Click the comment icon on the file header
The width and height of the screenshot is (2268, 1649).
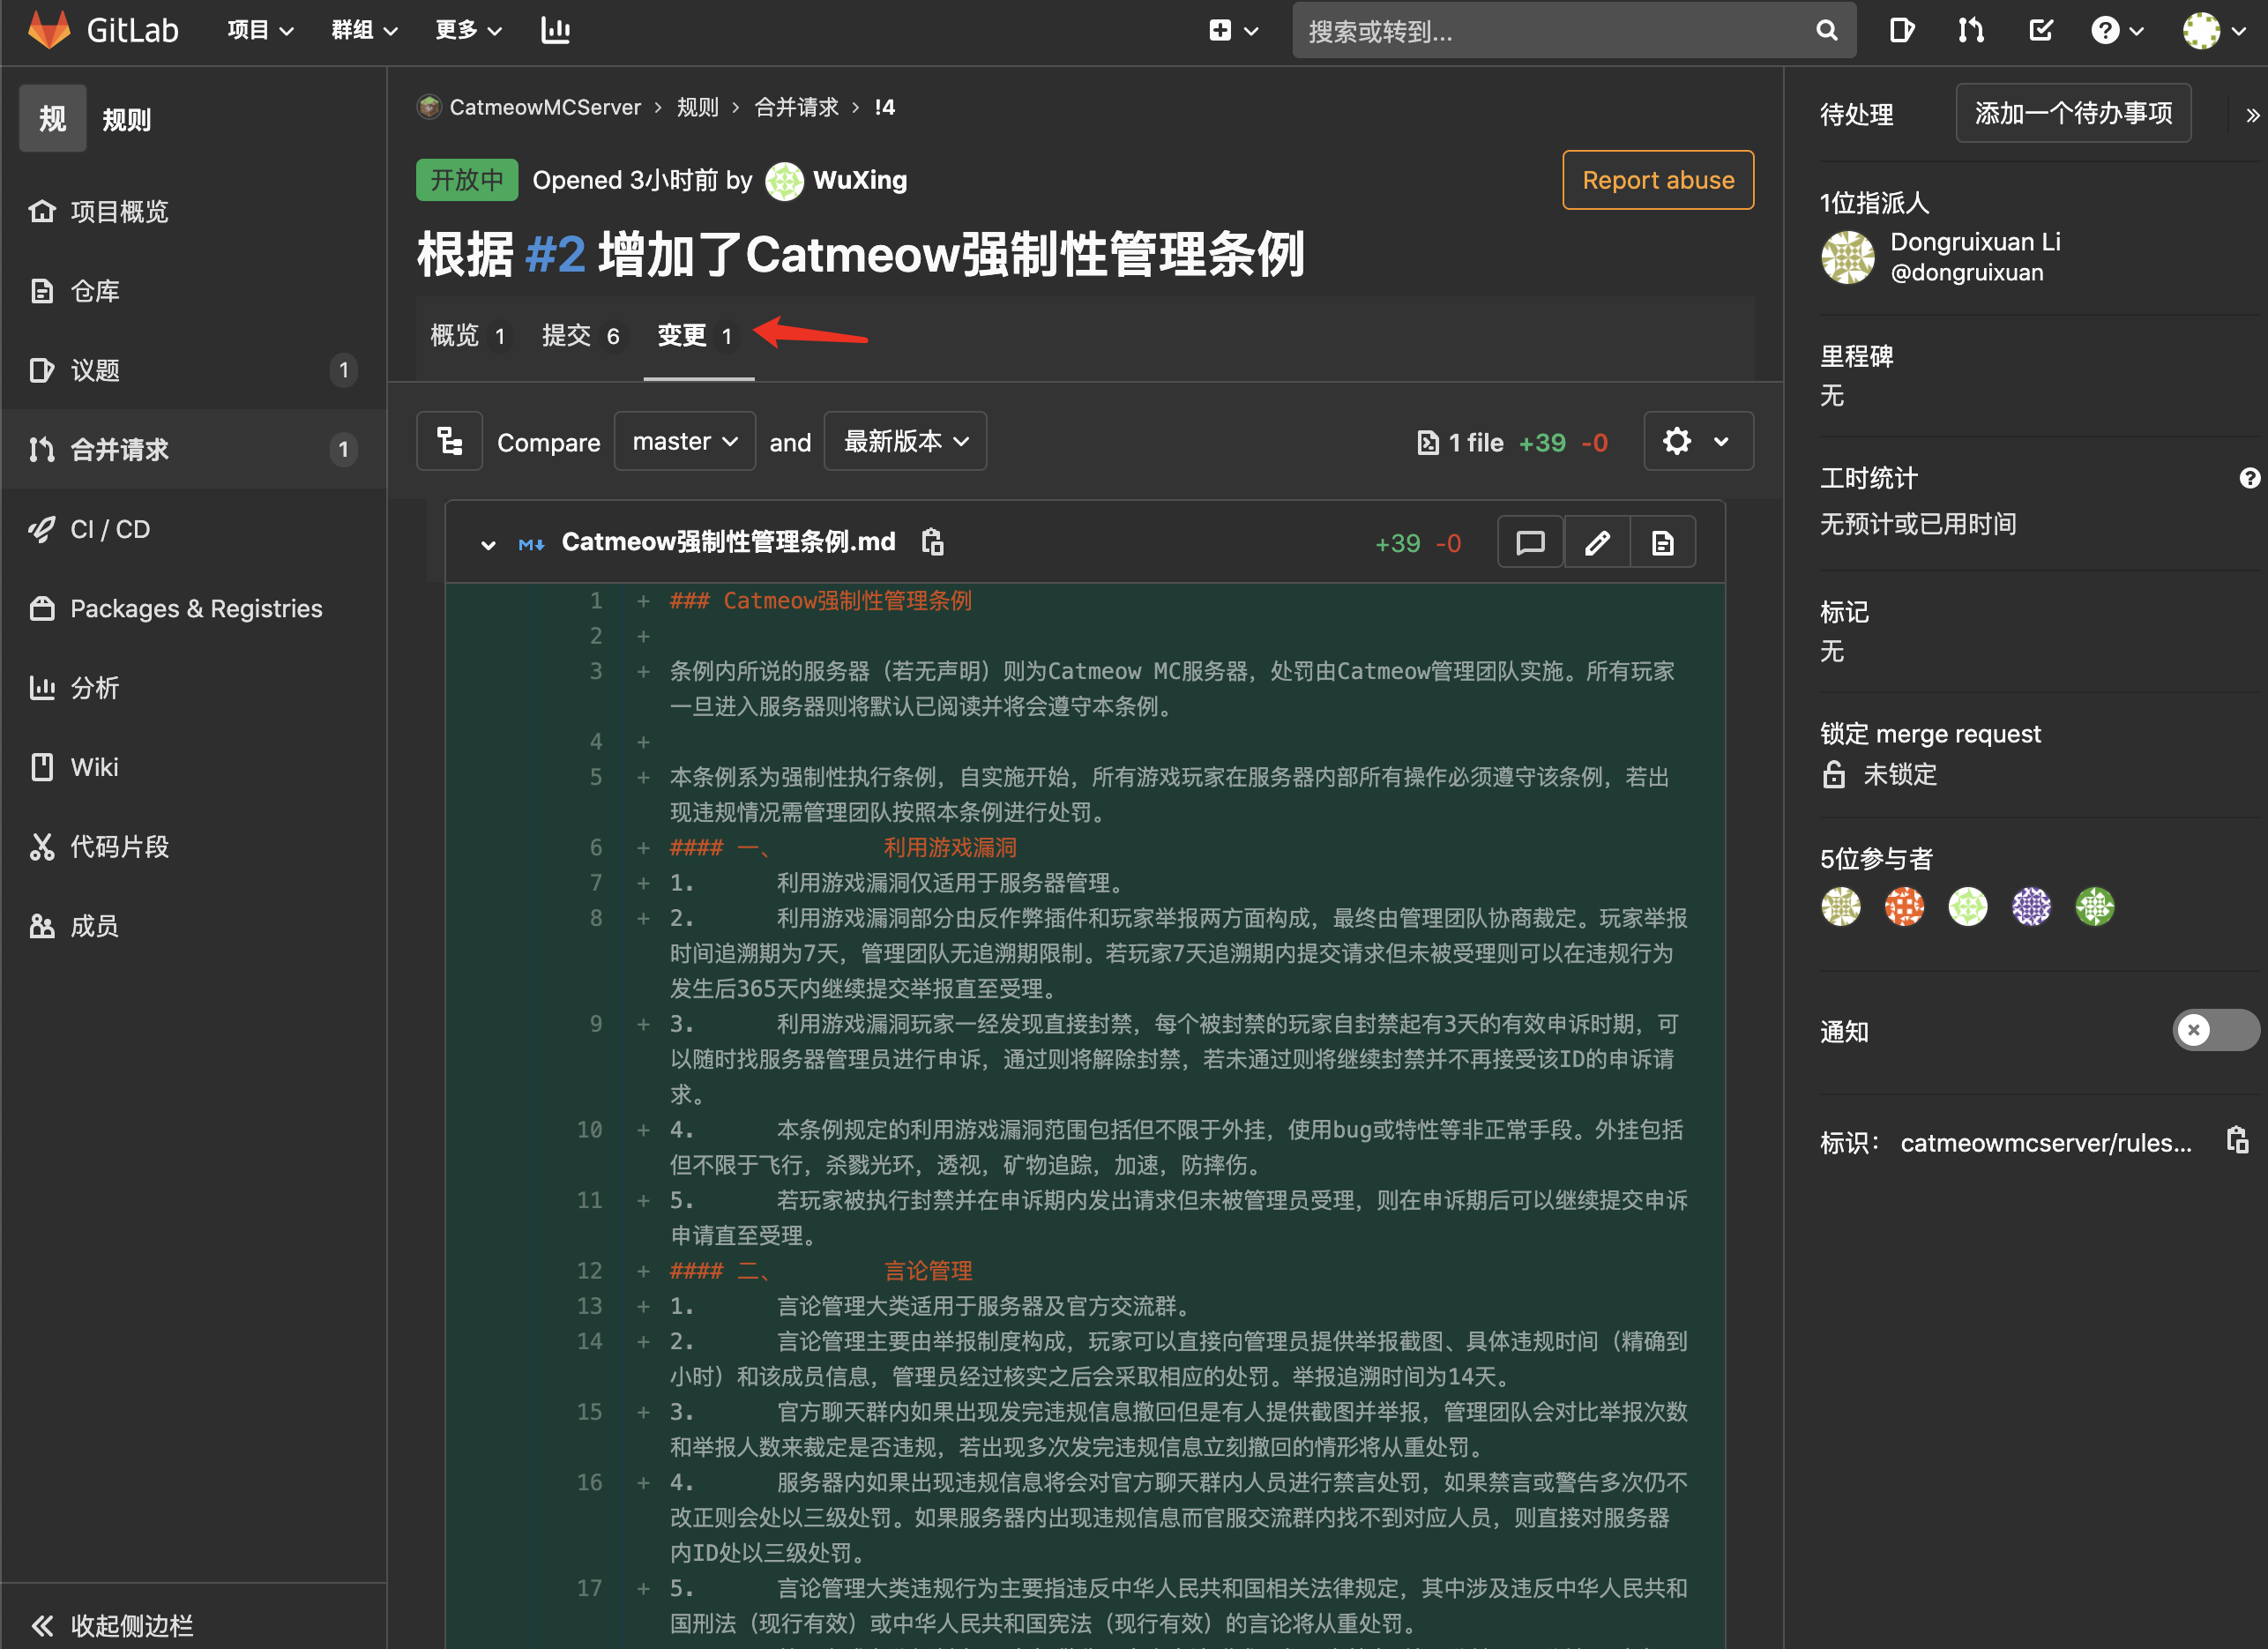[1530, 542]
